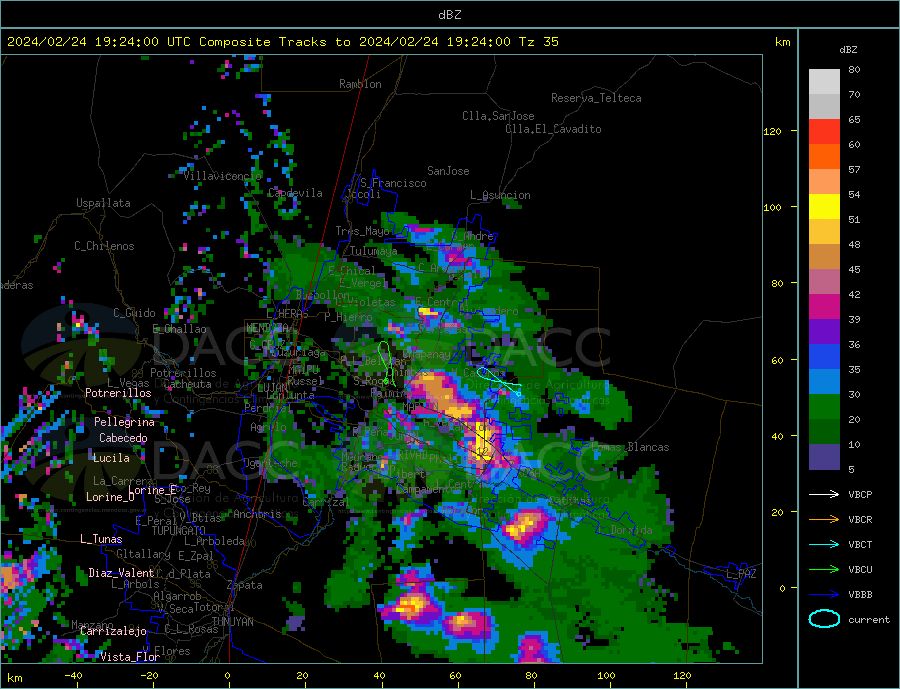Click the Anchoris place label
Viewport: 900px width, 689px height.
point(257,514)
